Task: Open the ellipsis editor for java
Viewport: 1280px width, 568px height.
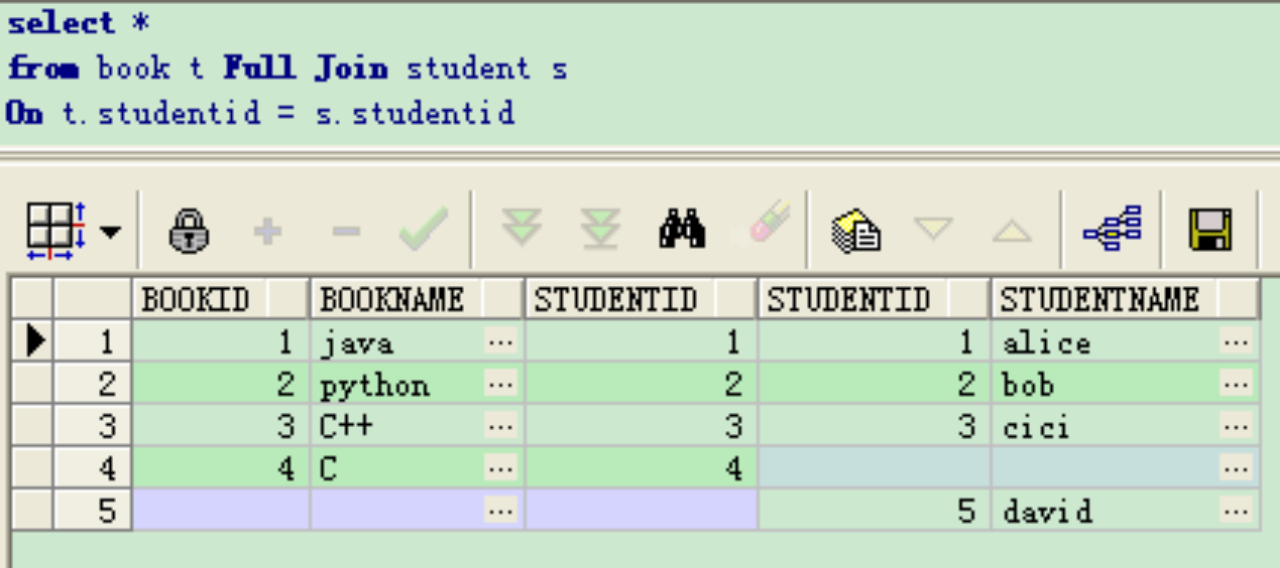Action: tap(501, 343)
